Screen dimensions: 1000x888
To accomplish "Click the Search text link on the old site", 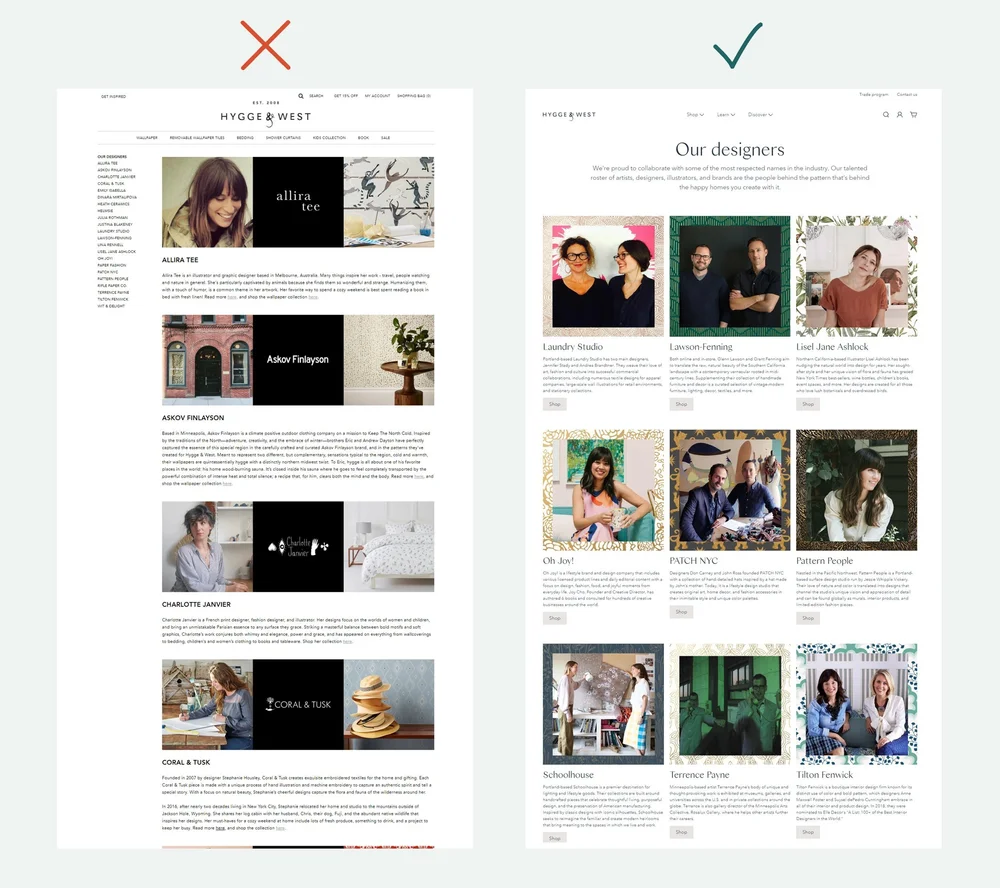I will pos(316,96).
